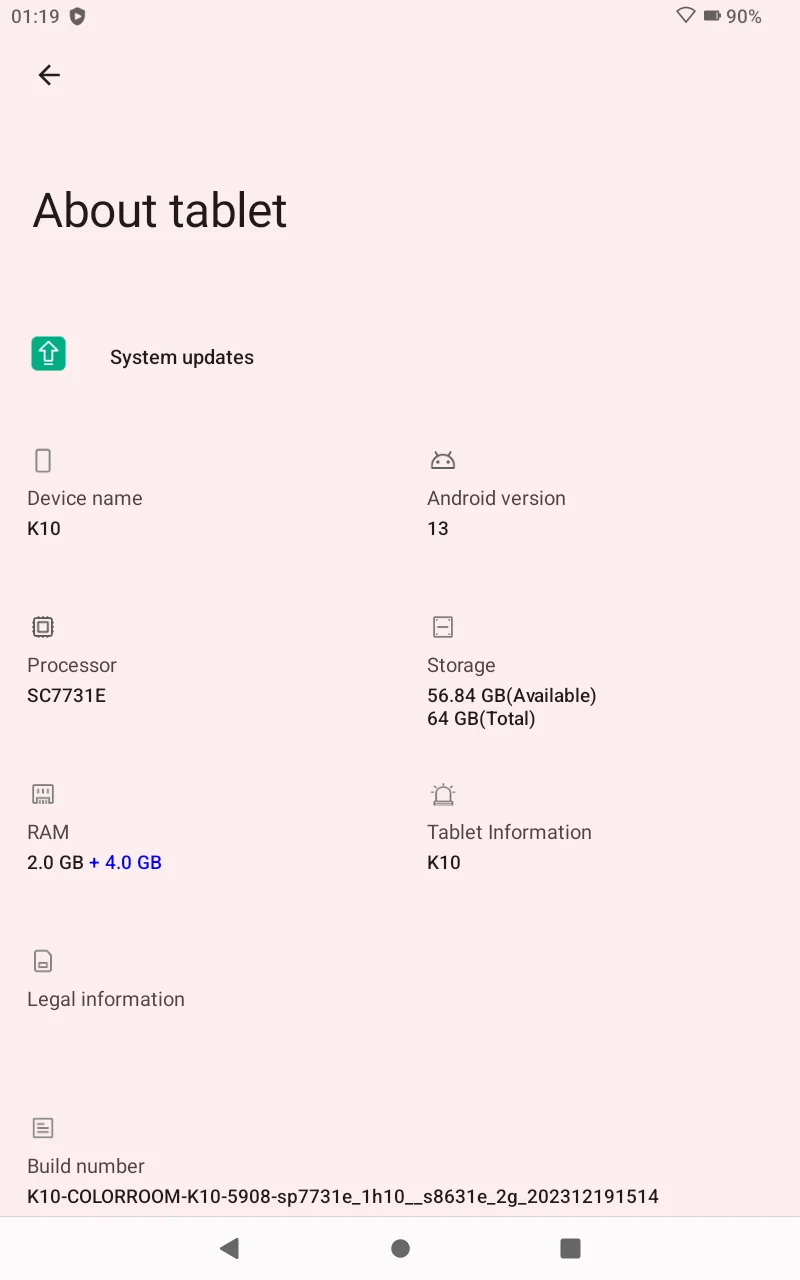The image size is (800, 1280).
Task: Tap the Tablet Information alarm icon
Action: coord(442,794)
